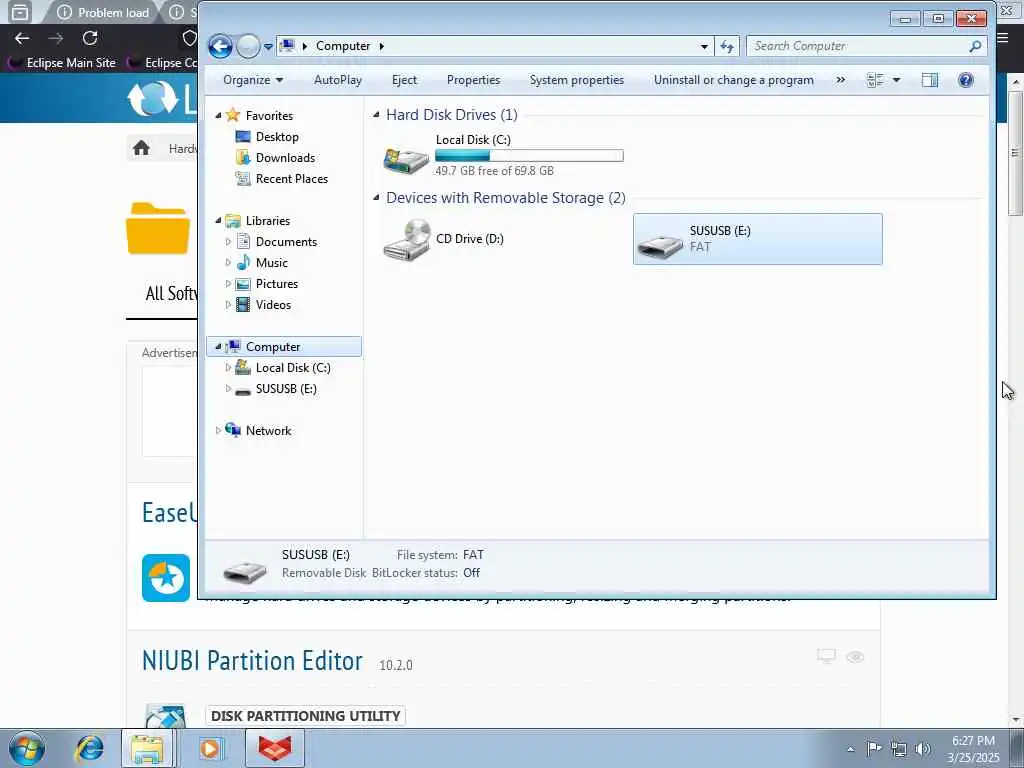
Task: Click the greyed Forward arrow in Explorer
Action: 248,46
